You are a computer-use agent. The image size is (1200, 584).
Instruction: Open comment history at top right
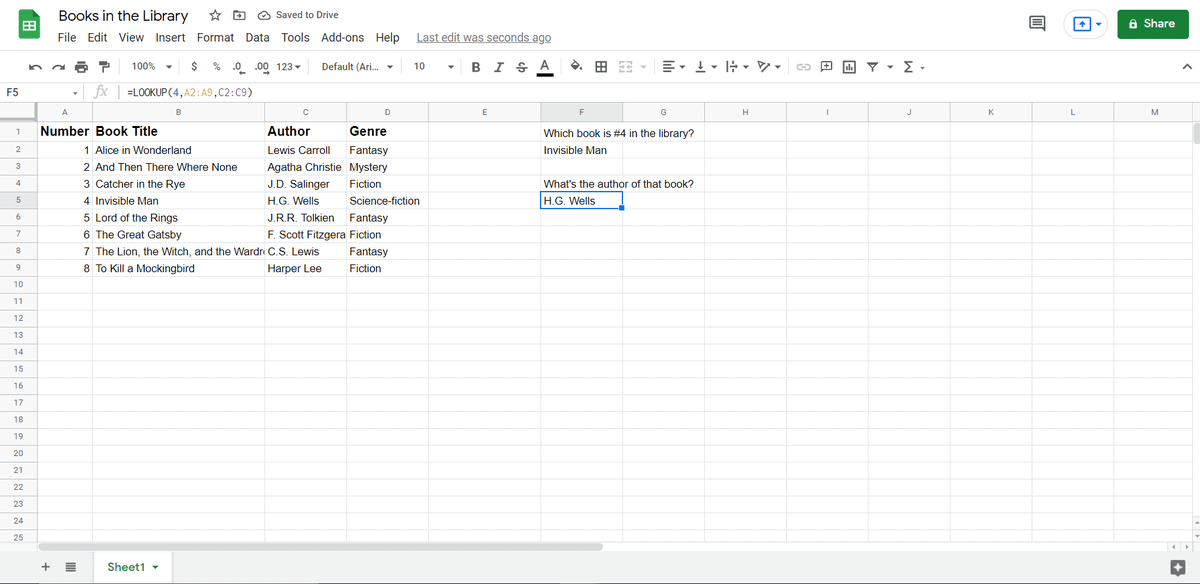[1036, 24]
